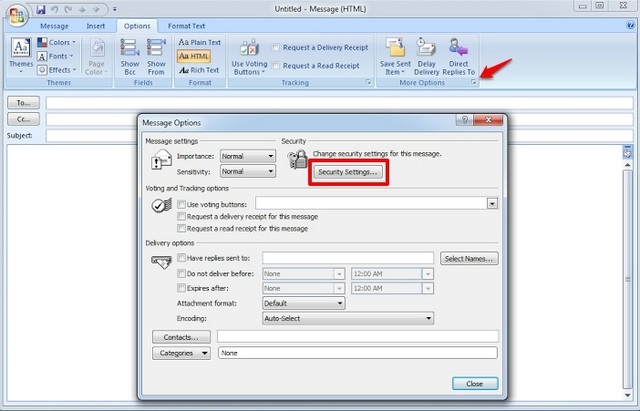Viewport: 640px width, 411px height.
Task: Tick the Have replies sent to checkbox
Action: (181, 258)
